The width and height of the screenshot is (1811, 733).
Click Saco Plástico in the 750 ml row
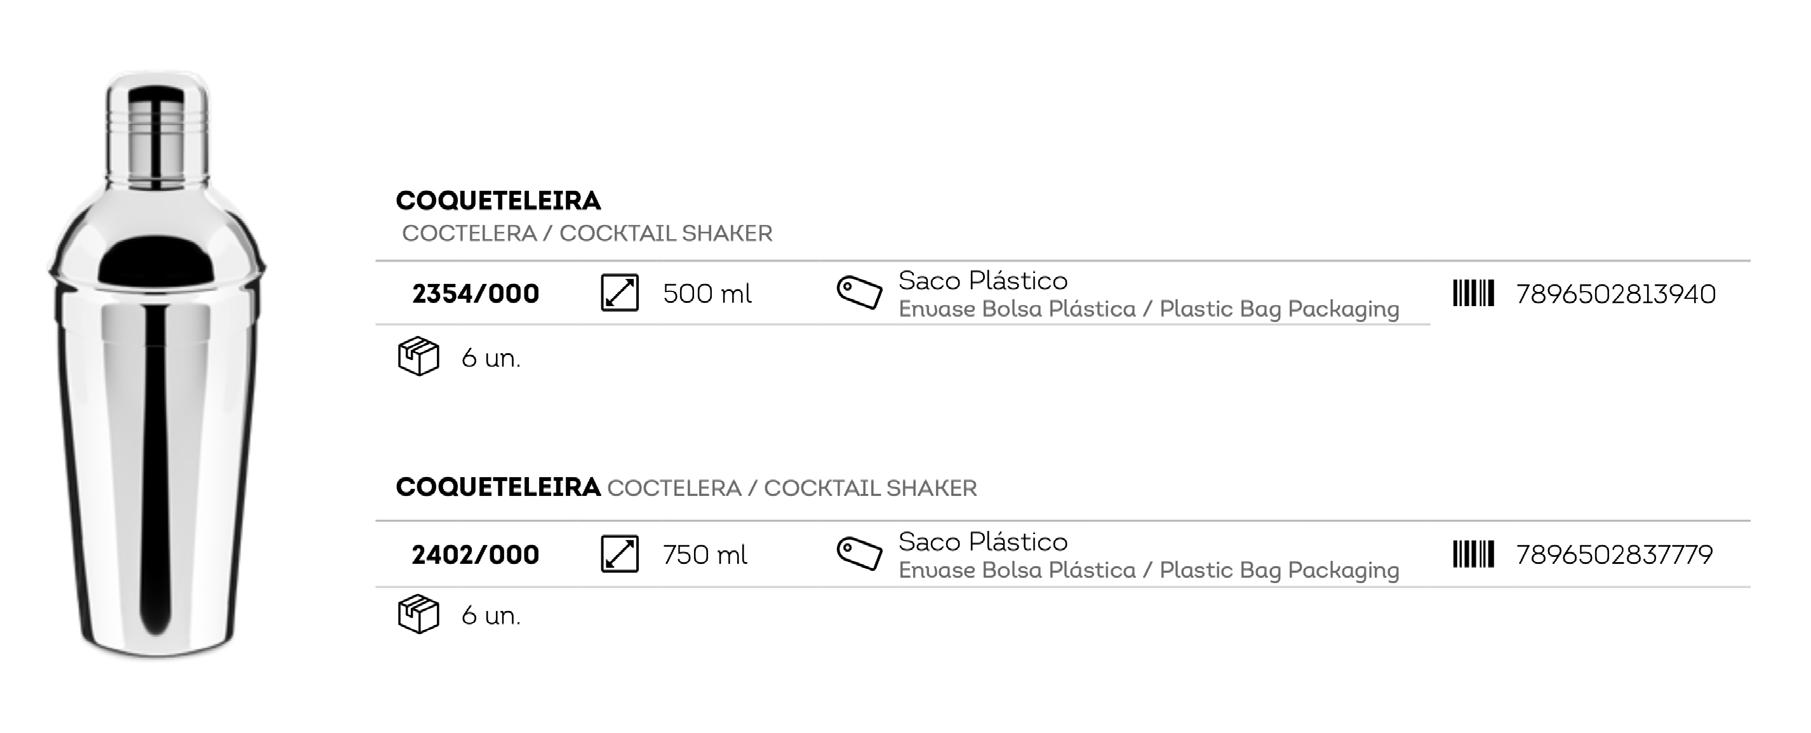982,542
